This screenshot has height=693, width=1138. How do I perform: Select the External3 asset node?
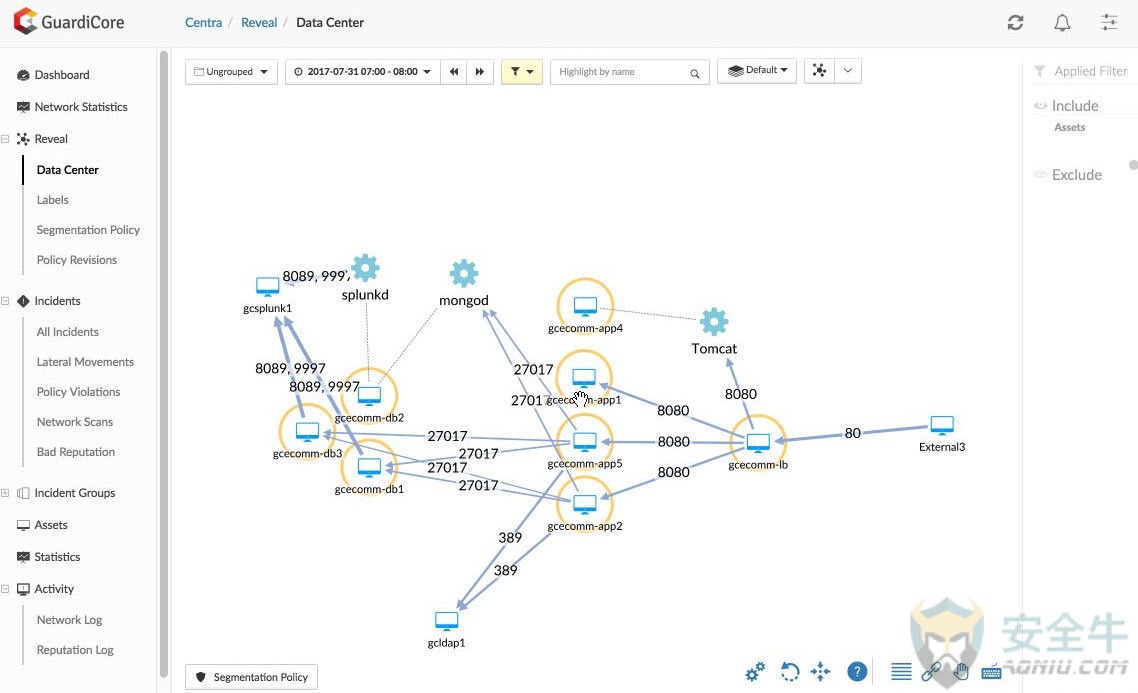point(942,425)
